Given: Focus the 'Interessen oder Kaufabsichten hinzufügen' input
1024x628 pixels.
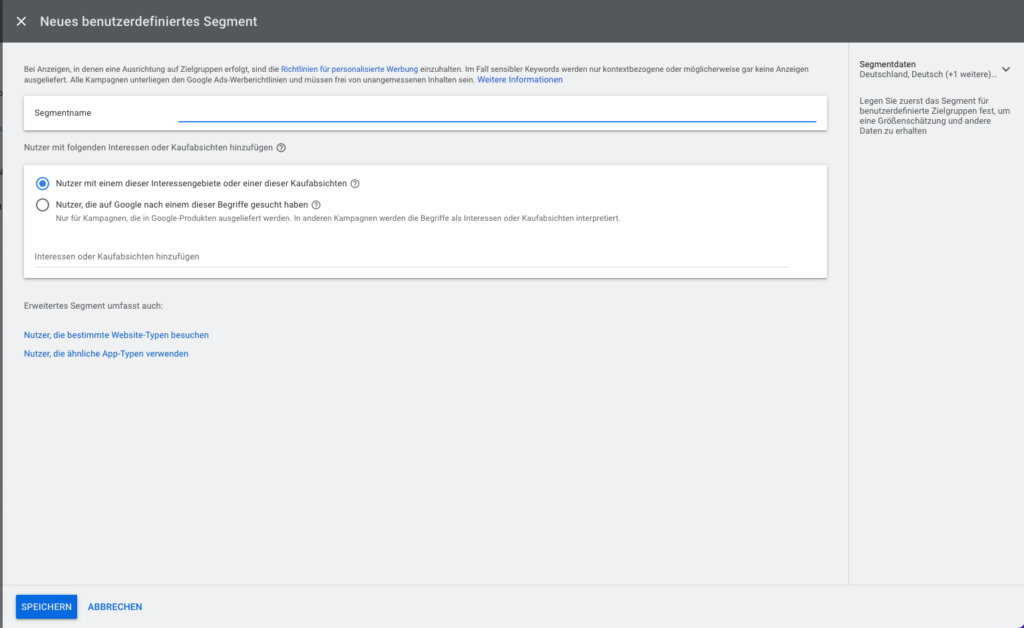Looking at the screenshot, I should coord(410,257).
